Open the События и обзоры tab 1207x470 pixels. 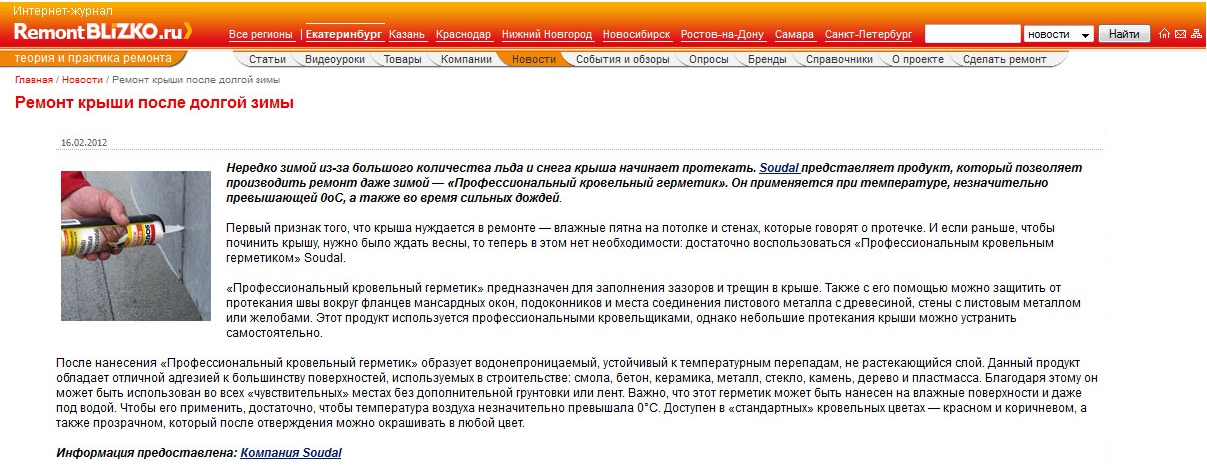622,59
